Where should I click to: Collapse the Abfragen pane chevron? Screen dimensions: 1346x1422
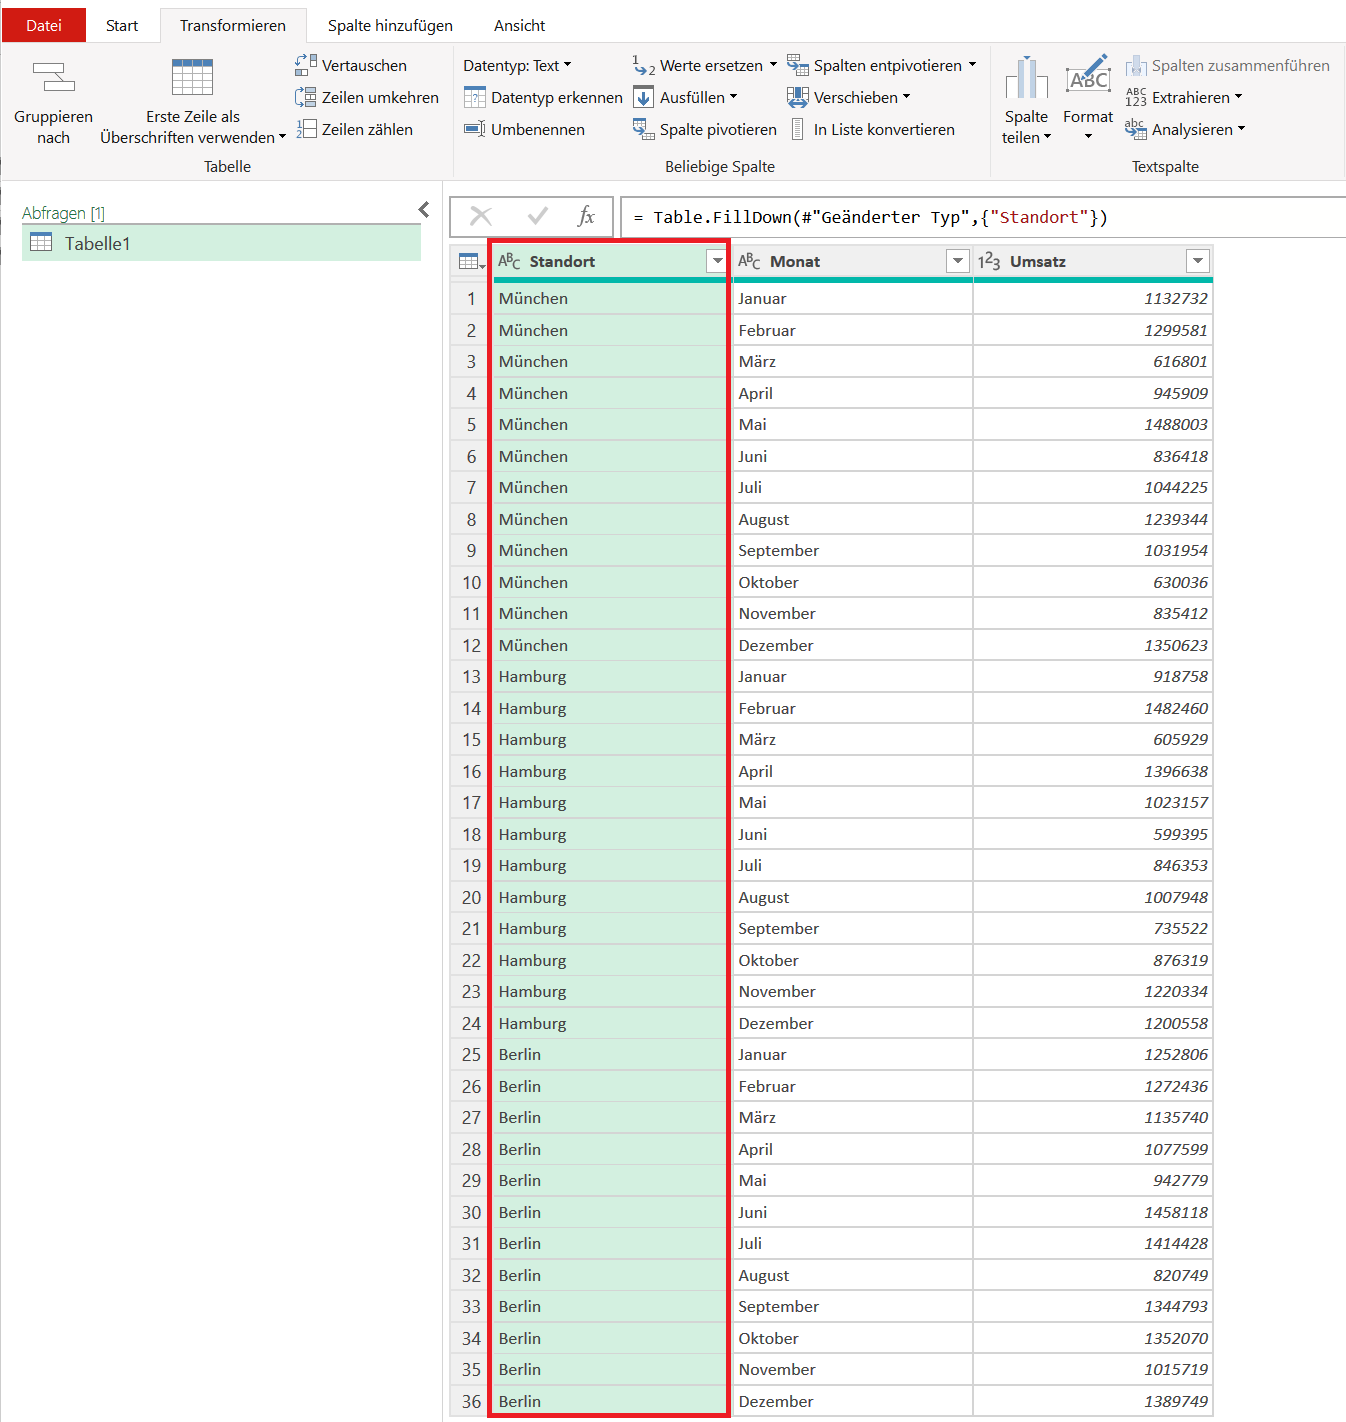click(424, 209)
